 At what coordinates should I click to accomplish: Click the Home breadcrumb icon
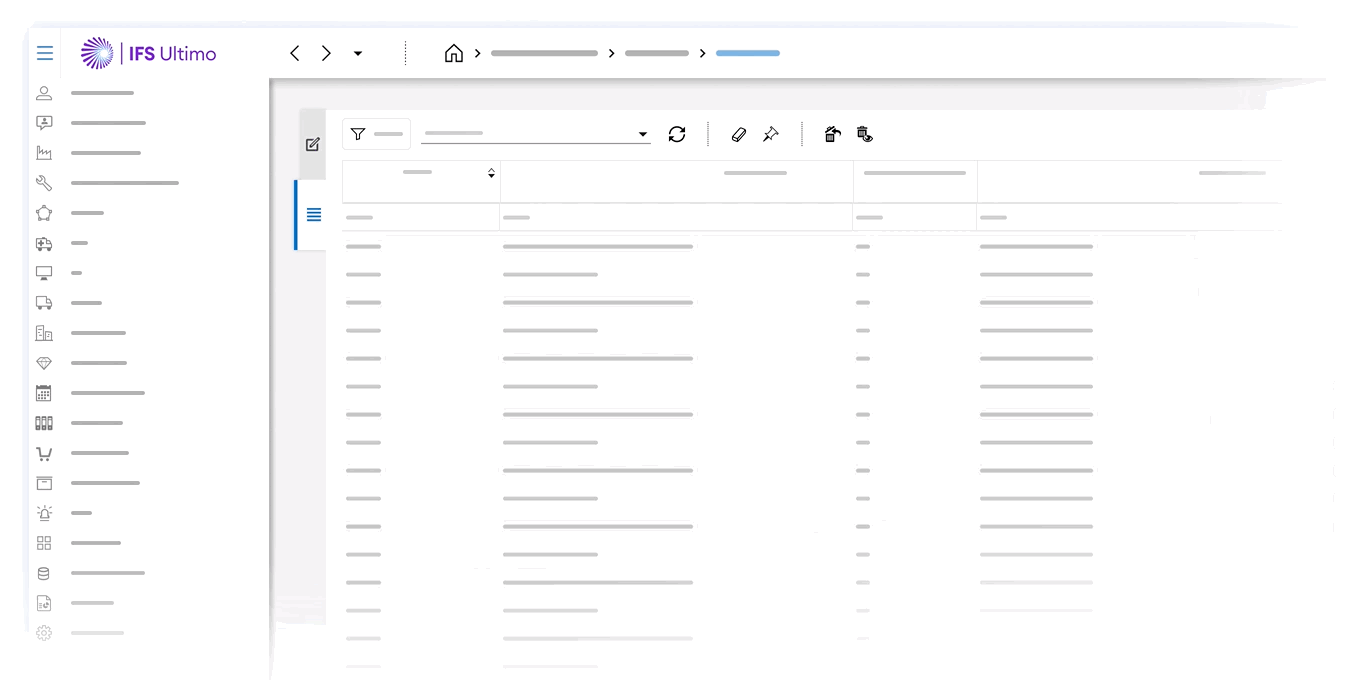click(454, 53)
